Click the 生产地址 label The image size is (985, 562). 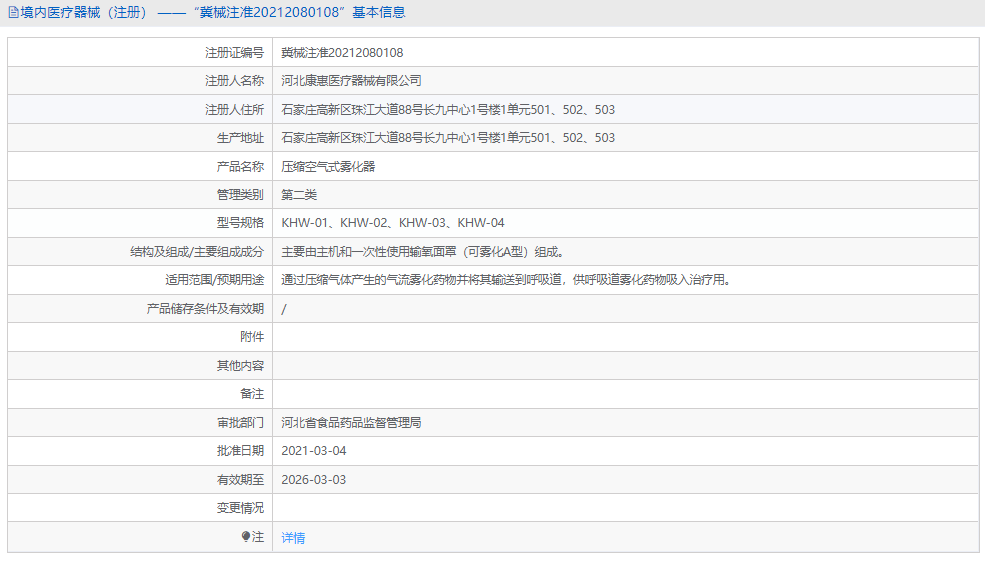click(240, 138)
